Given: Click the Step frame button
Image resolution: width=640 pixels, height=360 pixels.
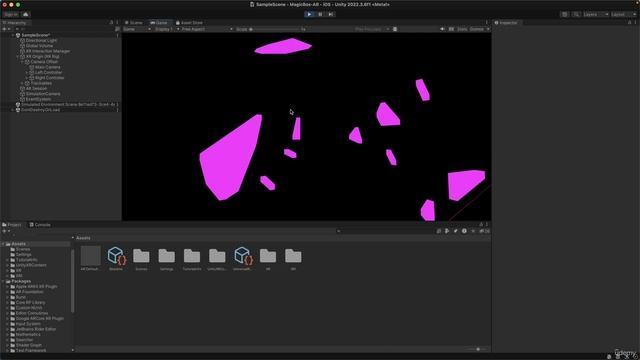Looking at the screenshot, I should coord(331,14).
